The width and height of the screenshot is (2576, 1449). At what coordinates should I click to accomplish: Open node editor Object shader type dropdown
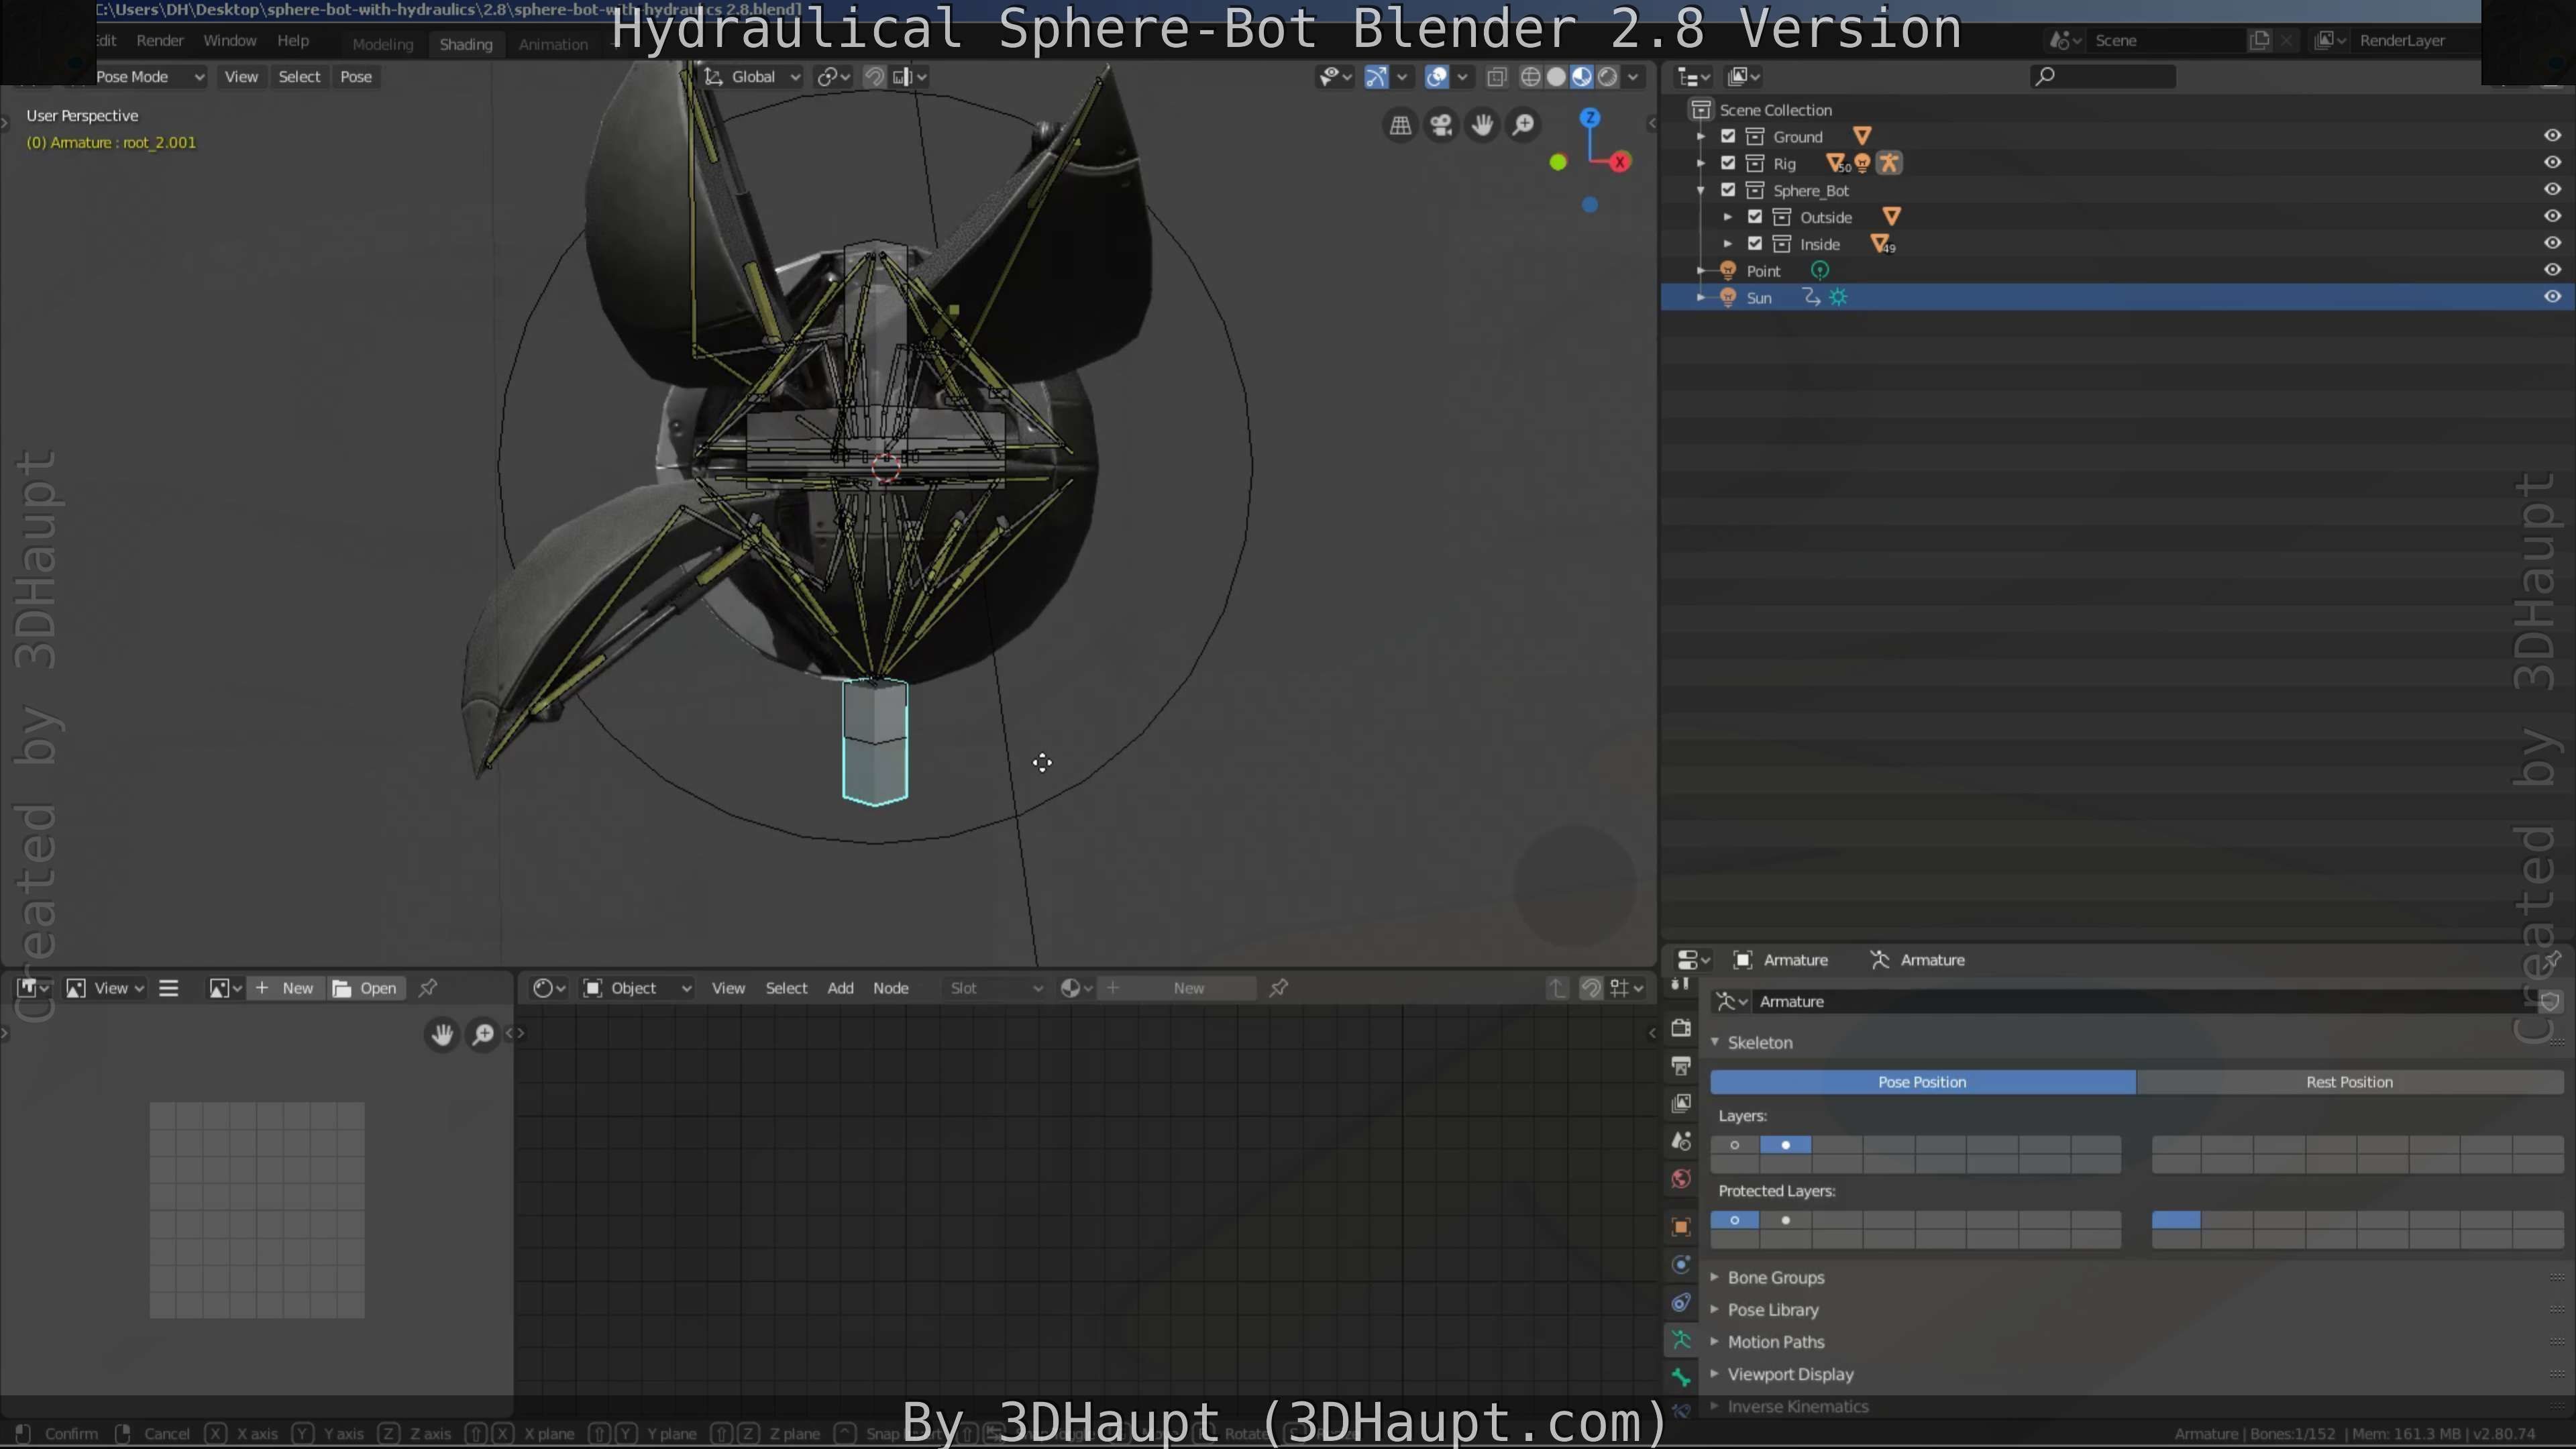[x=638, y=988]
